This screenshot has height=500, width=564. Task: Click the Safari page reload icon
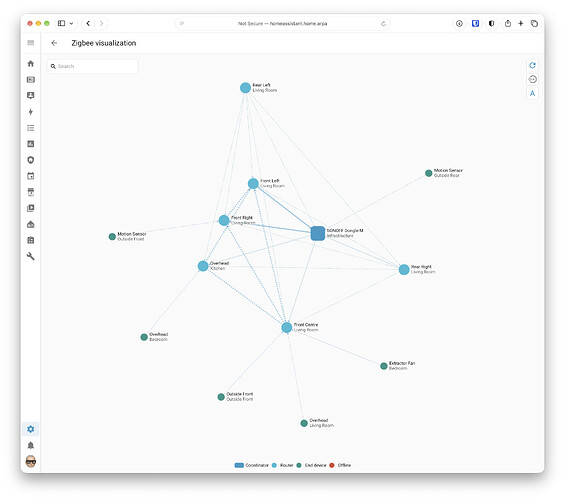click(383, 24)
